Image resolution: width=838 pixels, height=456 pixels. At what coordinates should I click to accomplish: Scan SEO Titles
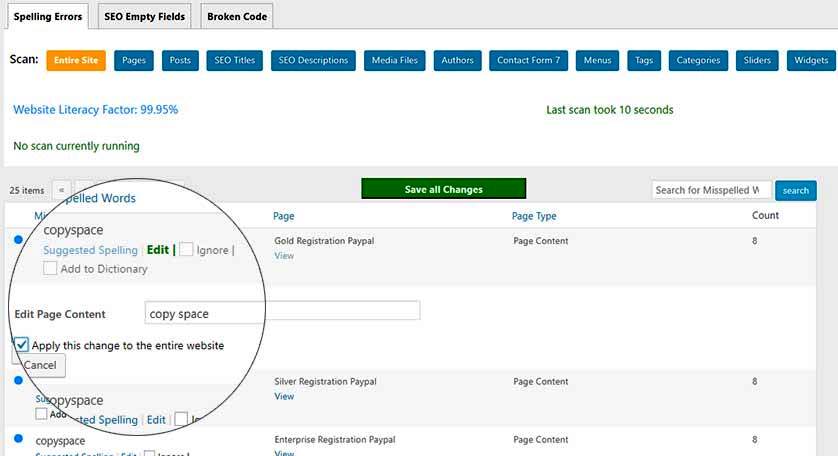coord(235,60)
